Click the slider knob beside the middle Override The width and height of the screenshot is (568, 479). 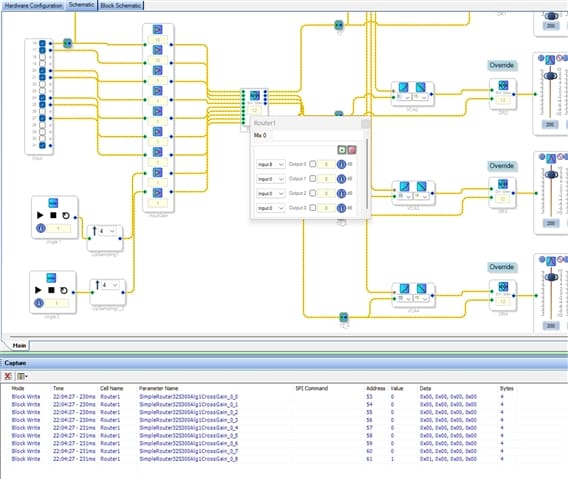coord(551,175)
